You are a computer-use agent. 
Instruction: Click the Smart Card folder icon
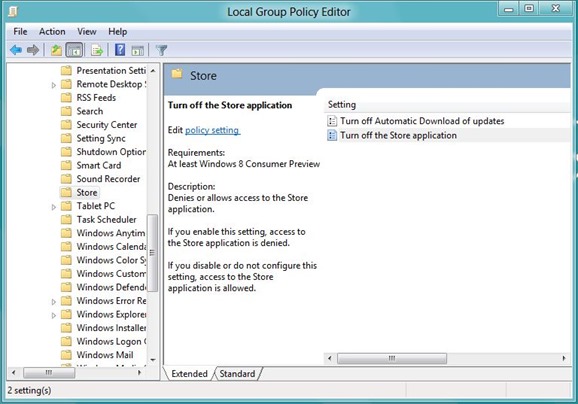[66, 165]
